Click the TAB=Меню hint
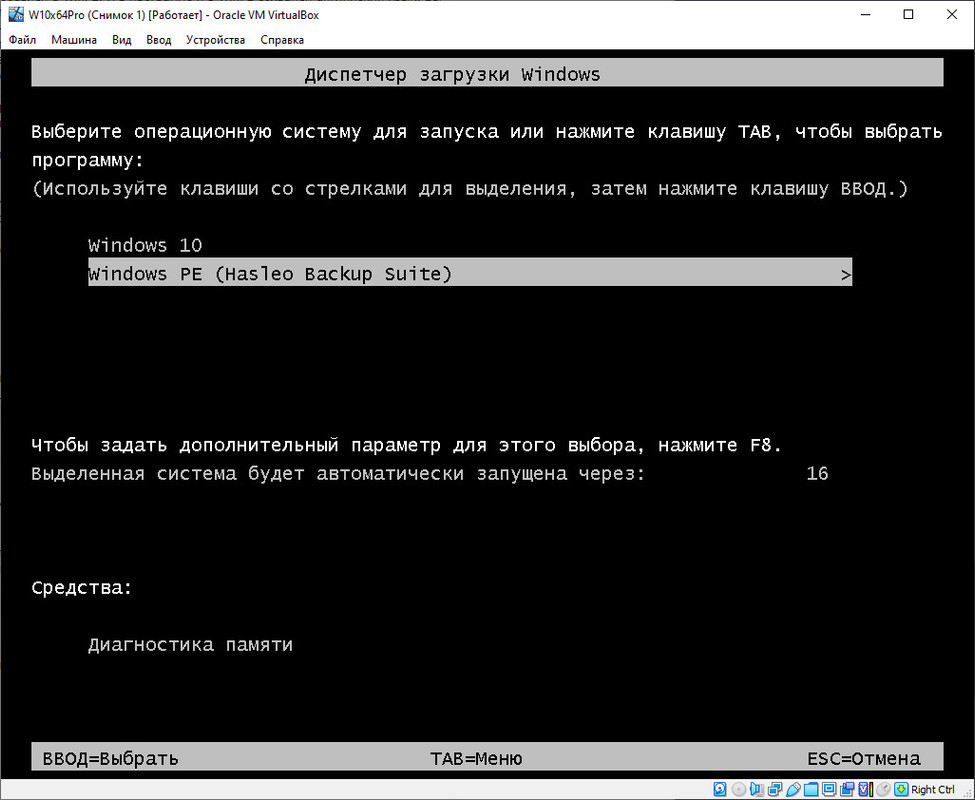This screenshot has height=800, width=975. pos(476,758)
